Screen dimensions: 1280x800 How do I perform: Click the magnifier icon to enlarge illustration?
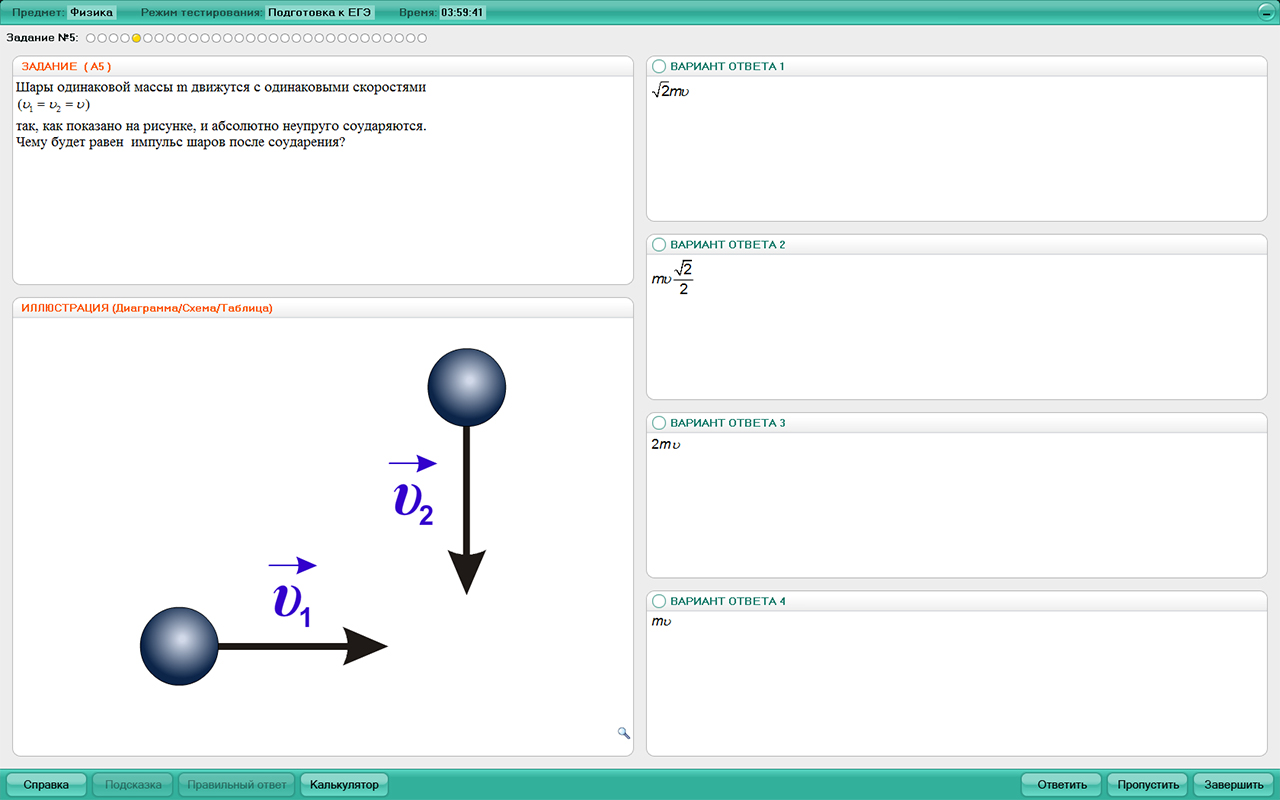pos(624,733)
